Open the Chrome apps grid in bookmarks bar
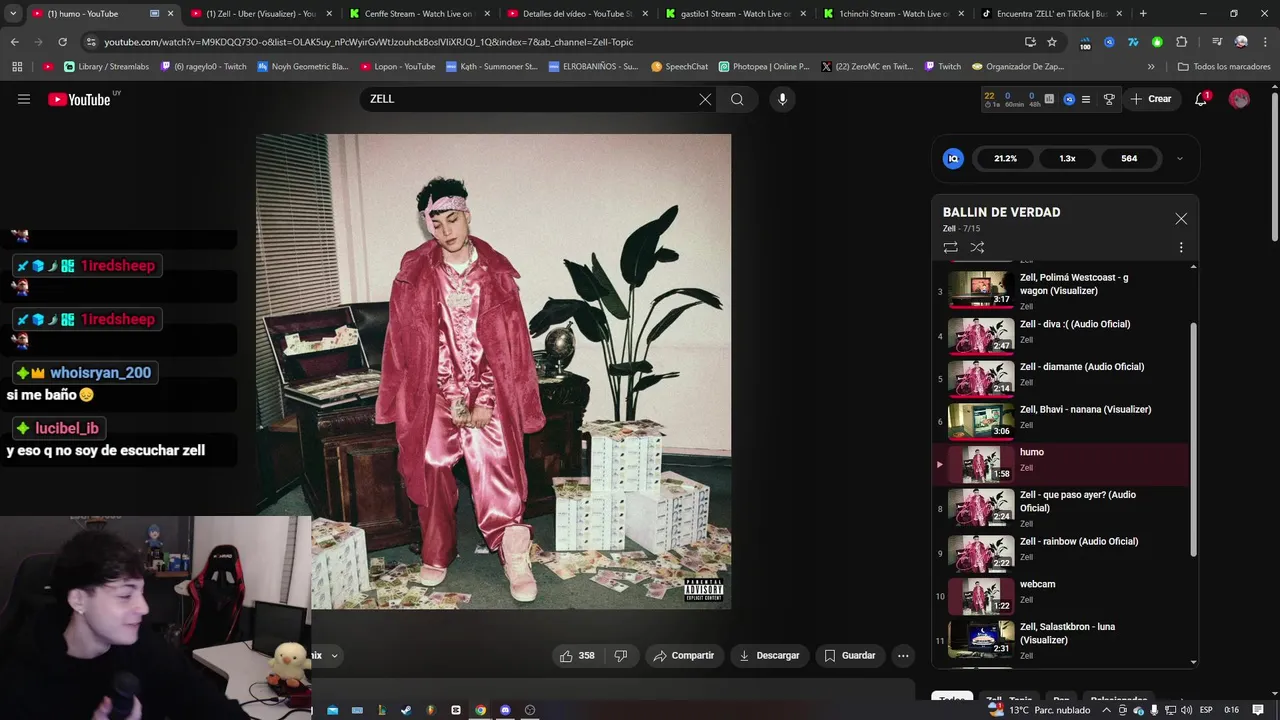This screenshot has width=1280, height=720. tap(17, 66)
